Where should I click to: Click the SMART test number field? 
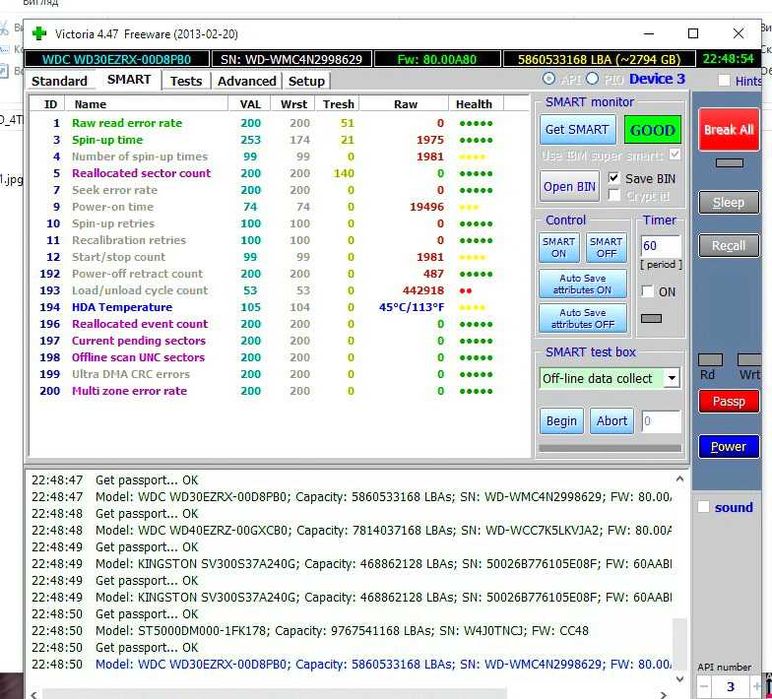coord(661,421)
